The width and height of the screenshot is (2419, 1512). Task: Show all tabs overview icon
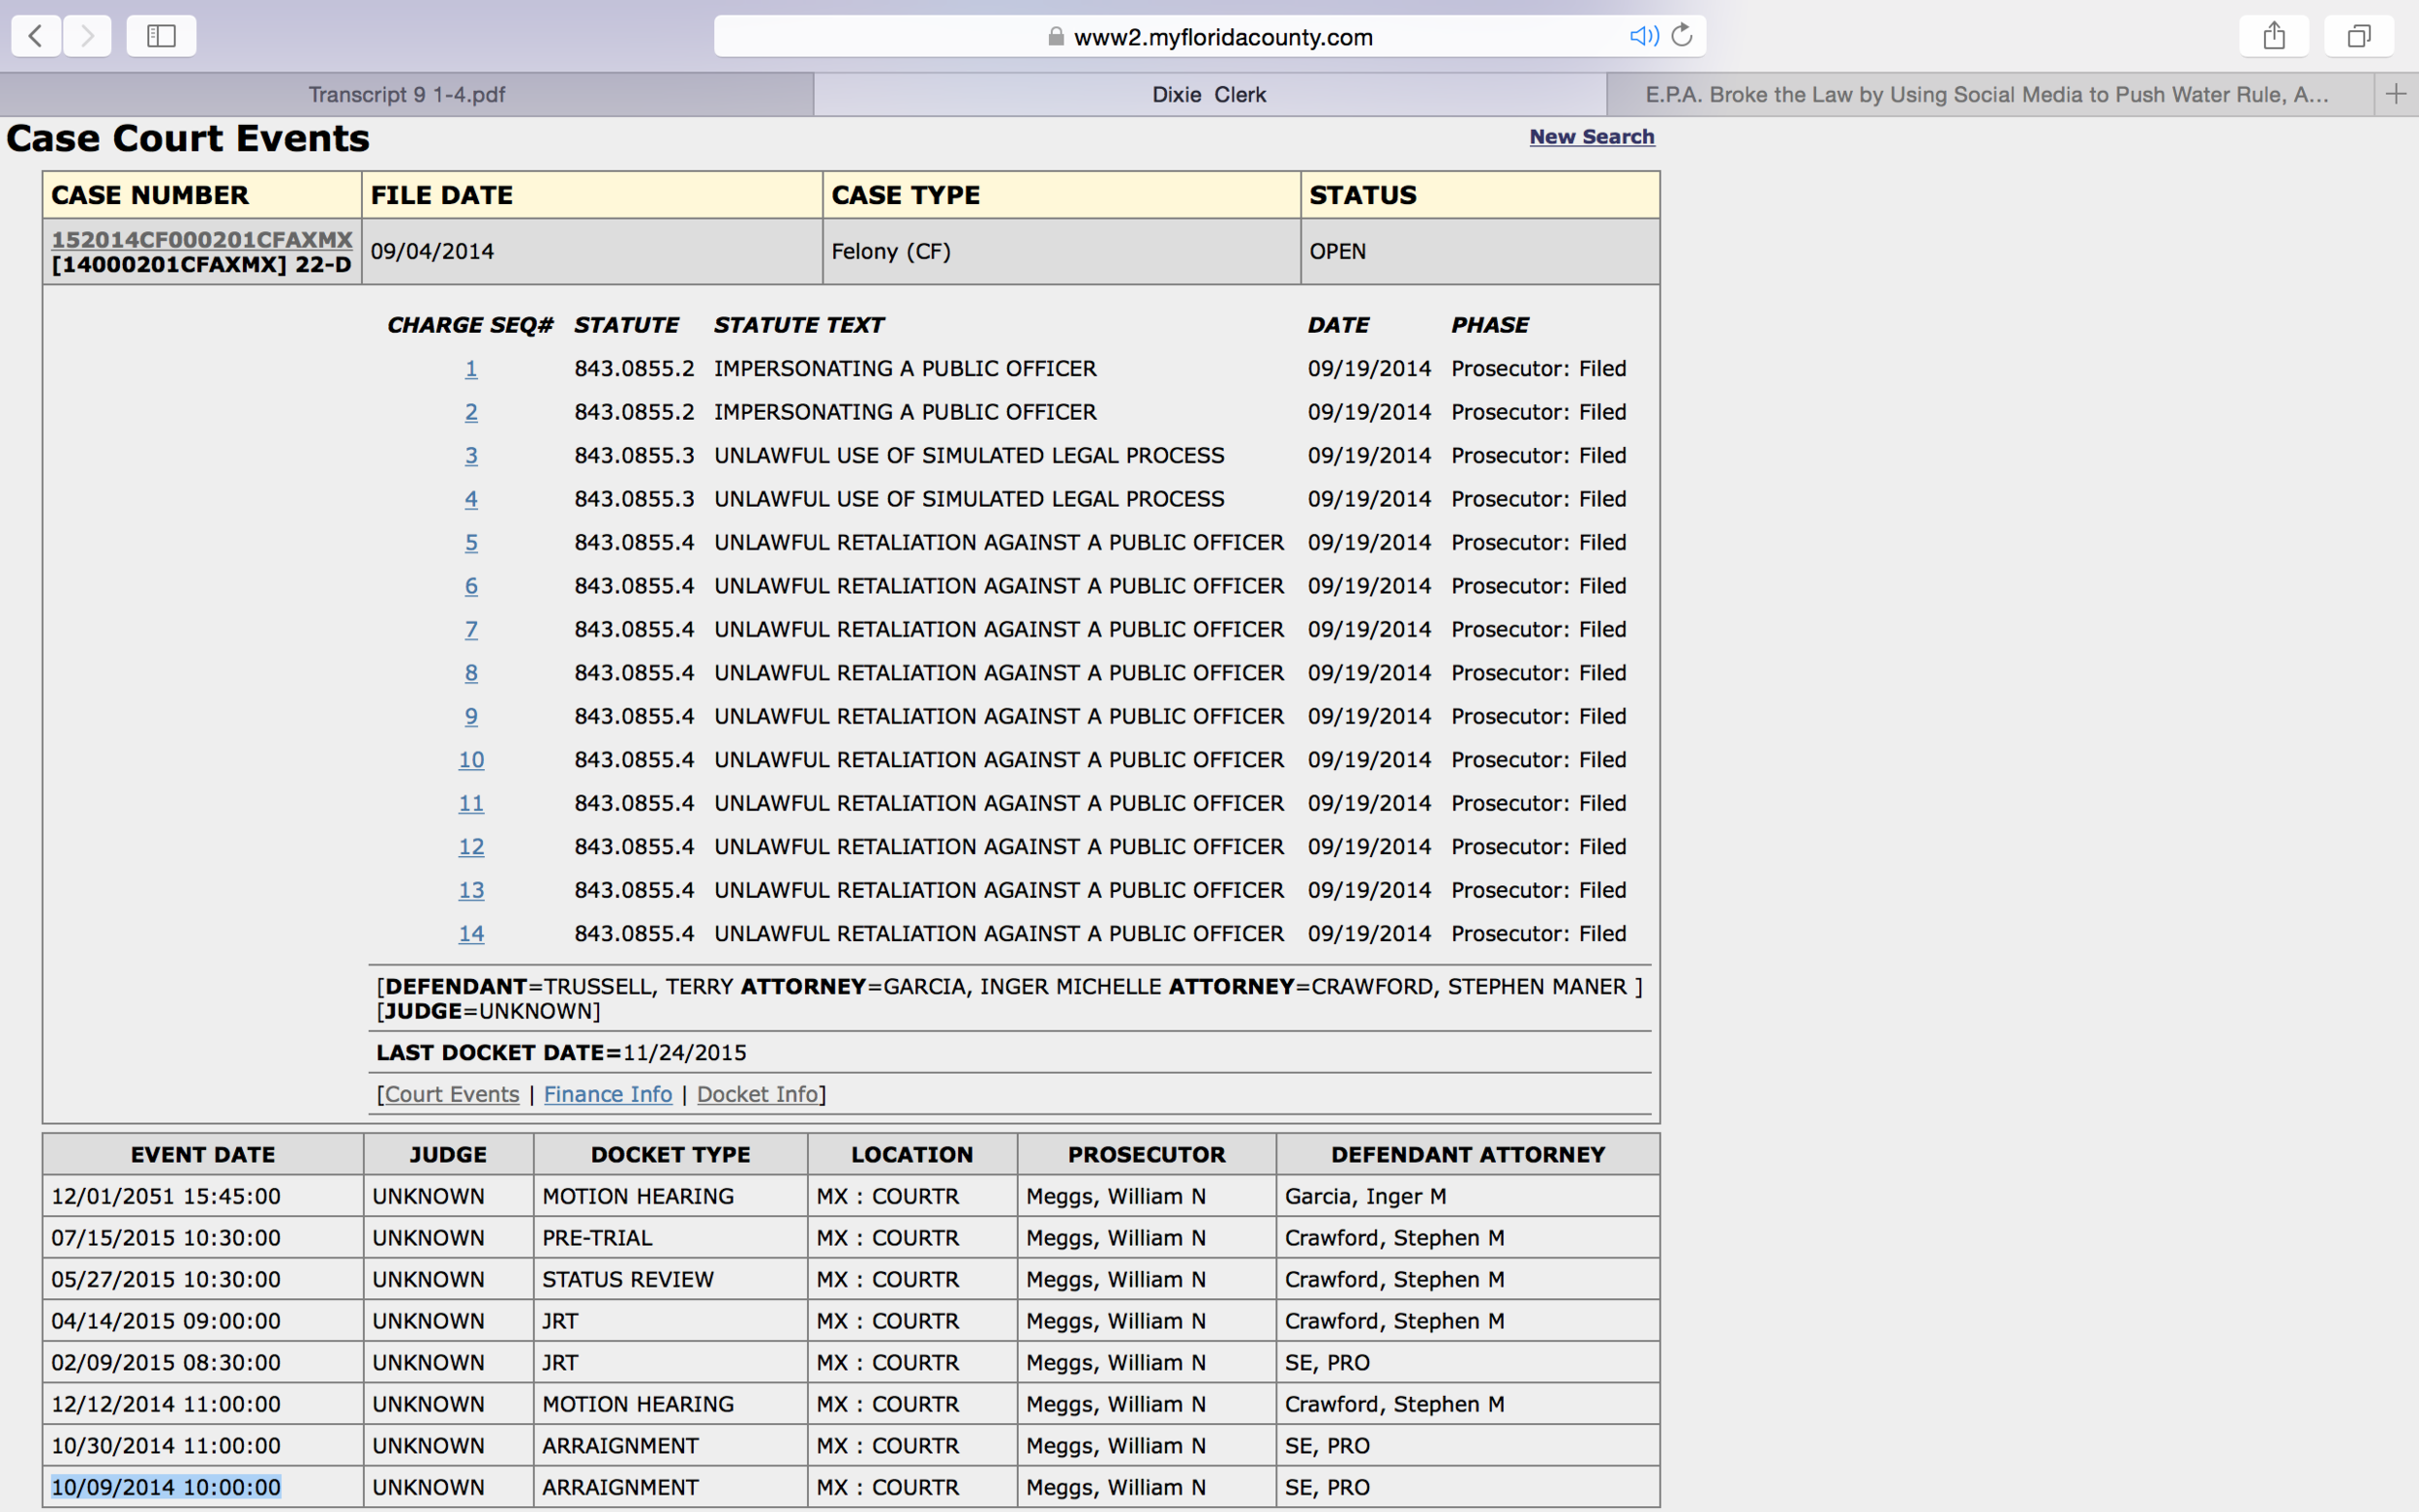pos(2359,36)
